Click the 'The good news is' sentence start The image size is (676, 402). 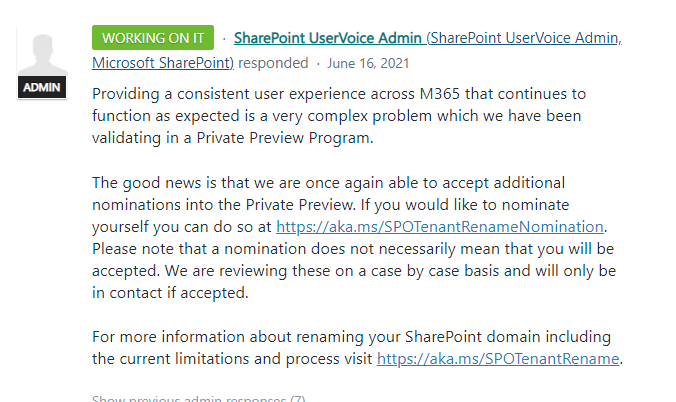point(153,182)
